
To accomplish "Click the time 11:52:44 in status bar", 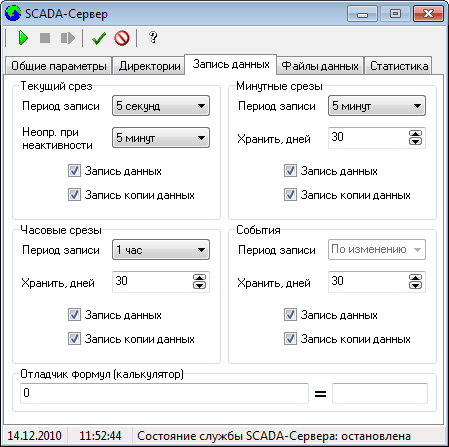I will click(100, 436).
